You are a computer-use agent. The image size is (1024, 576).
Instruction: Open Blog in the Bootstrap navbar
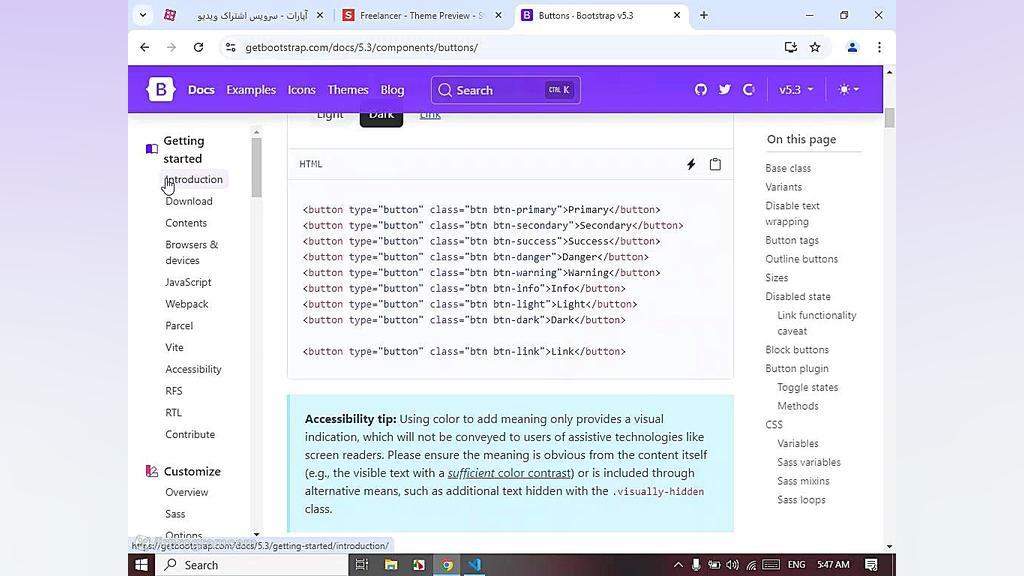[392, 90]
